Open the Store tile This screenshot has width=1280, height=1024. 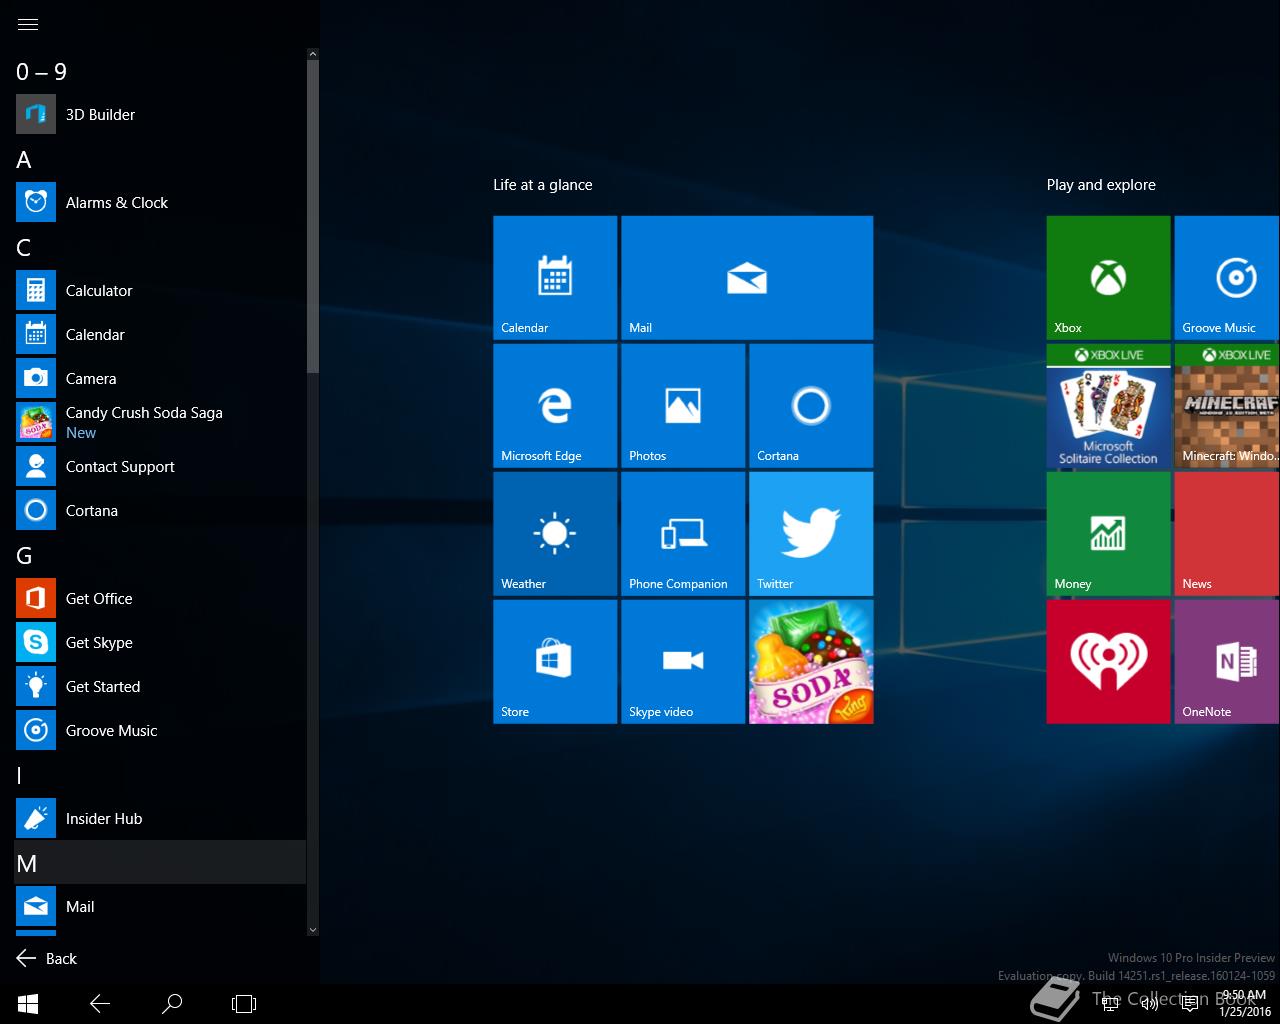(x=555, y=661)
